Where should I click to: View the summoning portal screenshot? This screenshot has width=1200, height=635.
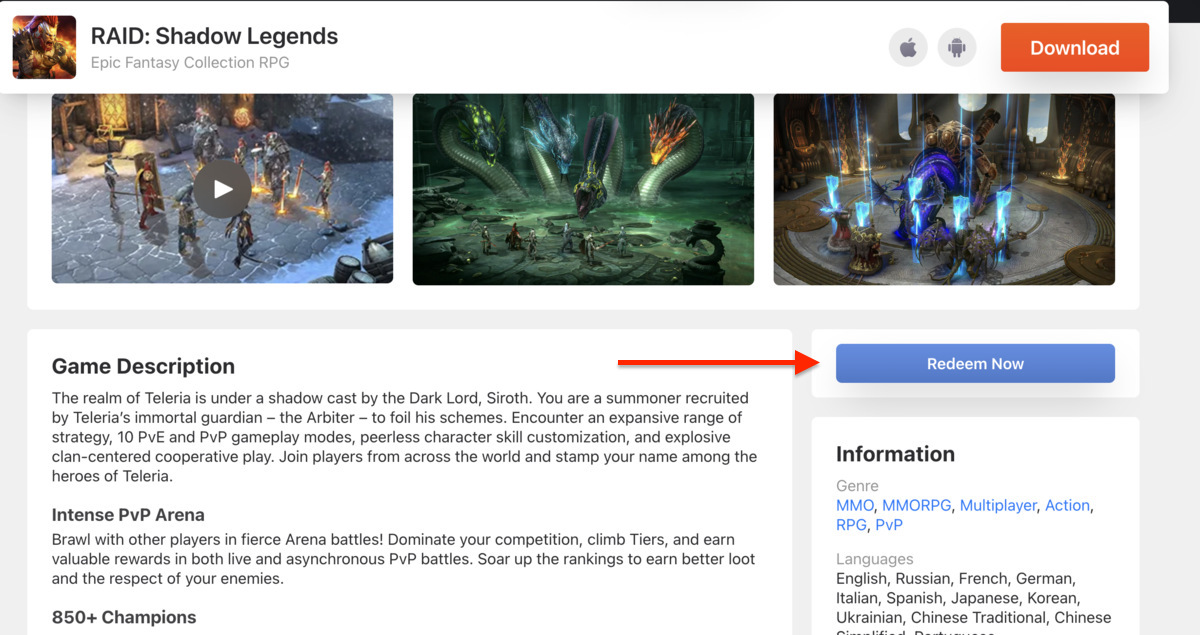coord(944,188)
